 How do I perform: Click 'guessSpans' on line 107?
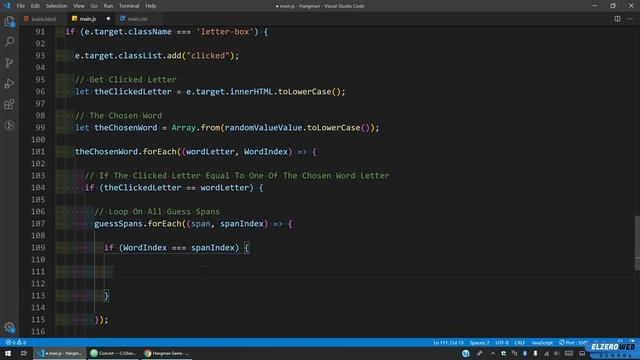coord(118,223)
